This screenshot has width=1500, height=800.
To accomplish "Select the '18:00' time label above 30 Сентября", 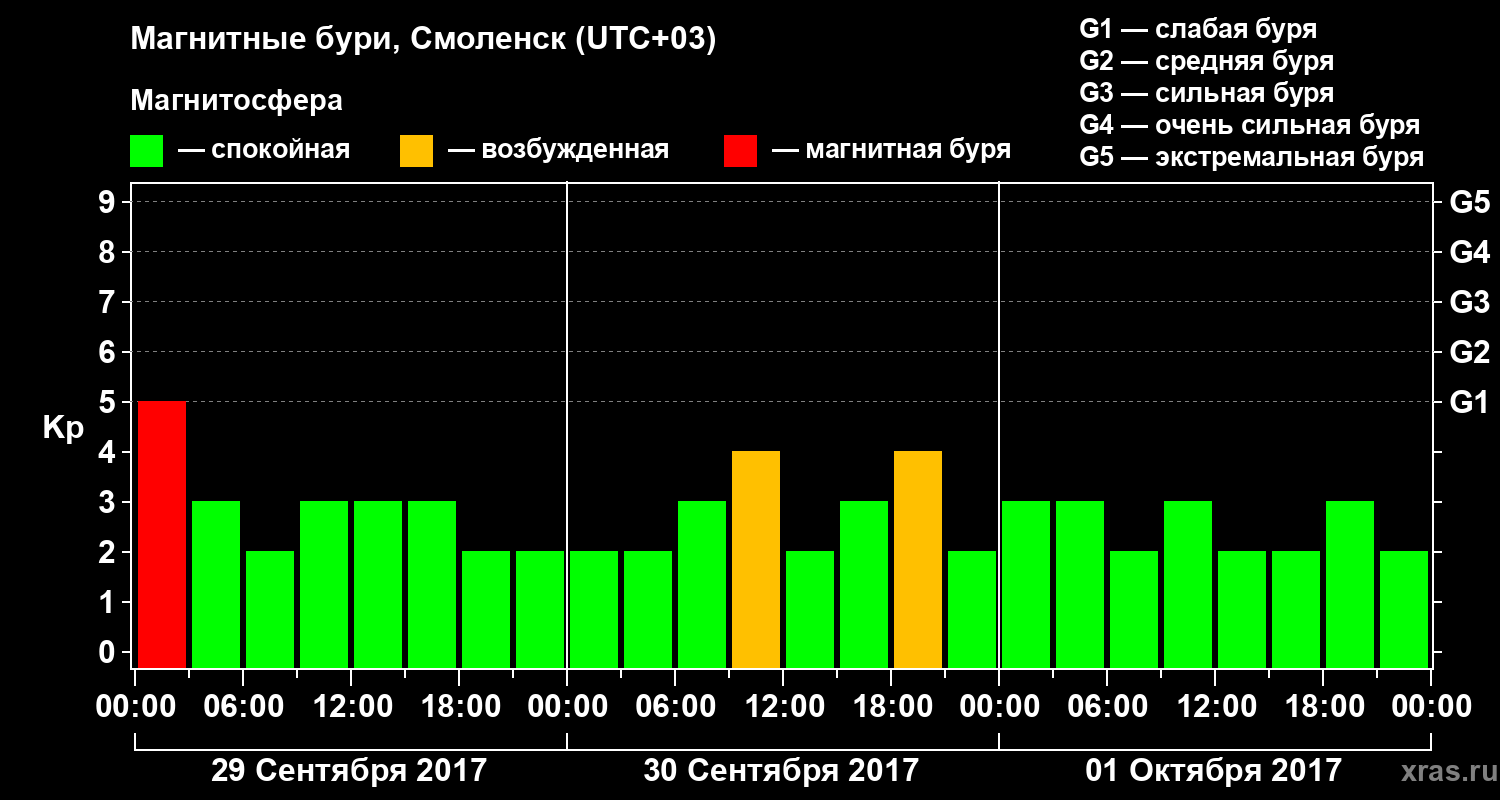I will 892,707.
